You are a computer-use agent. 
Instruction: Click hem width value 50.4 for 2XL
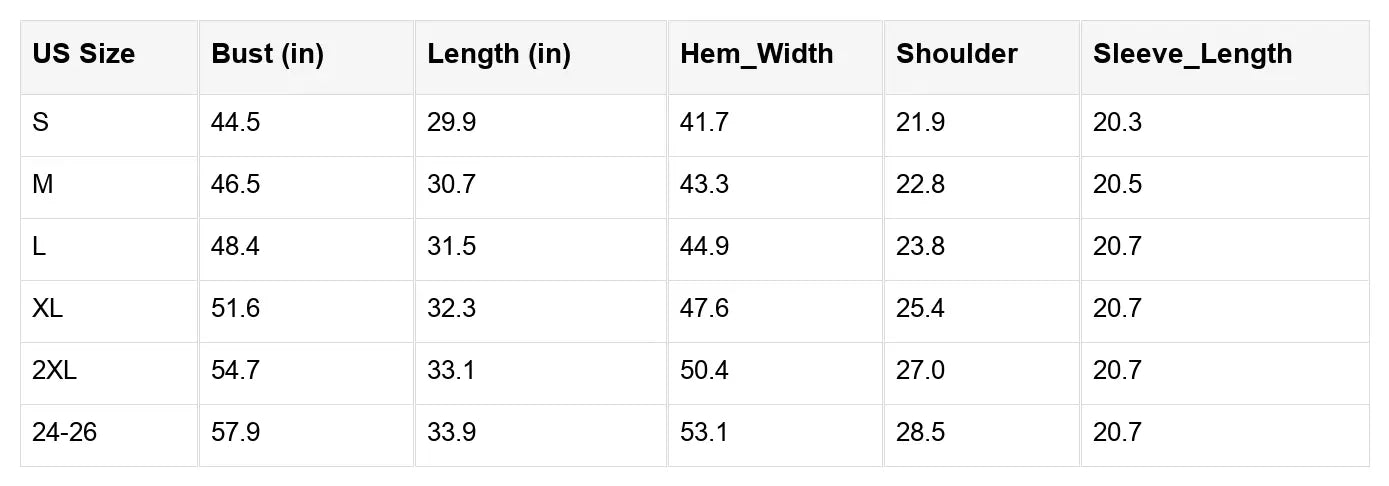point(704,371)
